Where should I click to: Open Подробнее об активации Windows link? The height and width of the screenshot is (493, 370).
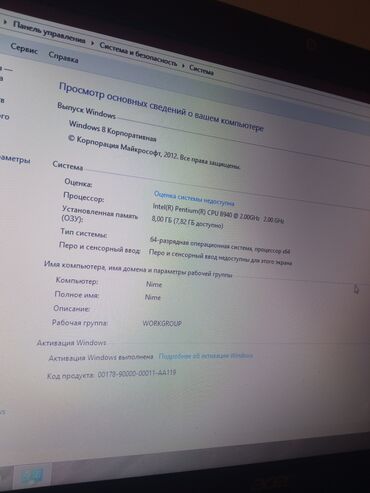(x=206, y=356)
